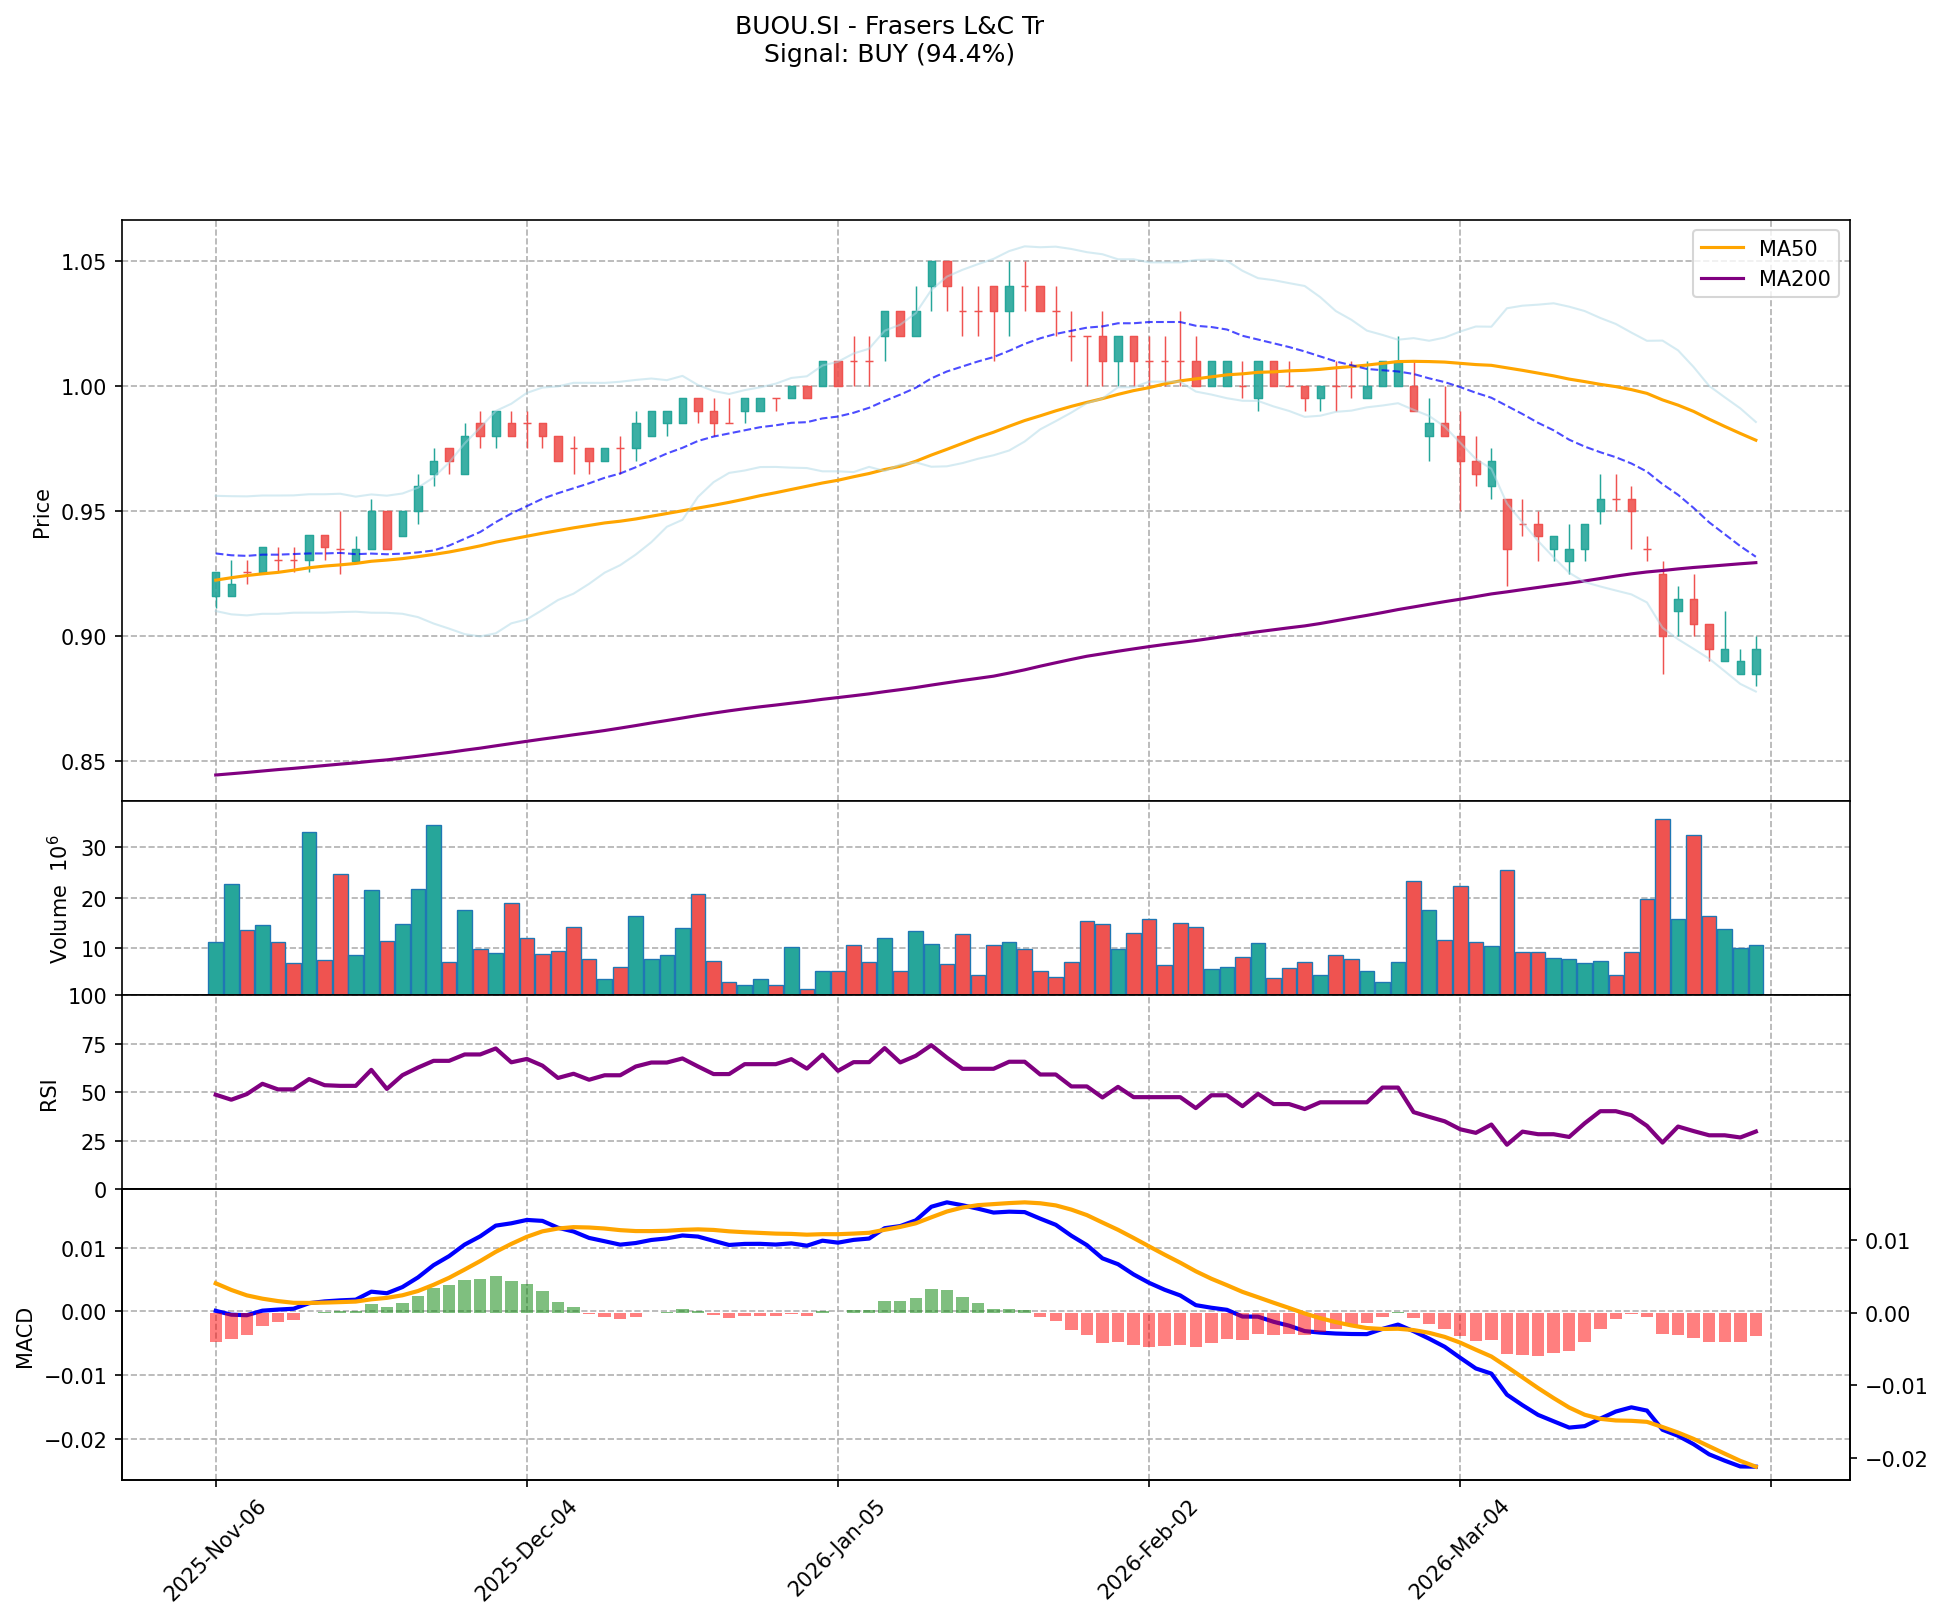Click the chart title BUOU.SI - Frasers L&C Tr
This screenshot has height=1619, width=1943.
click(x=889, y=26)
